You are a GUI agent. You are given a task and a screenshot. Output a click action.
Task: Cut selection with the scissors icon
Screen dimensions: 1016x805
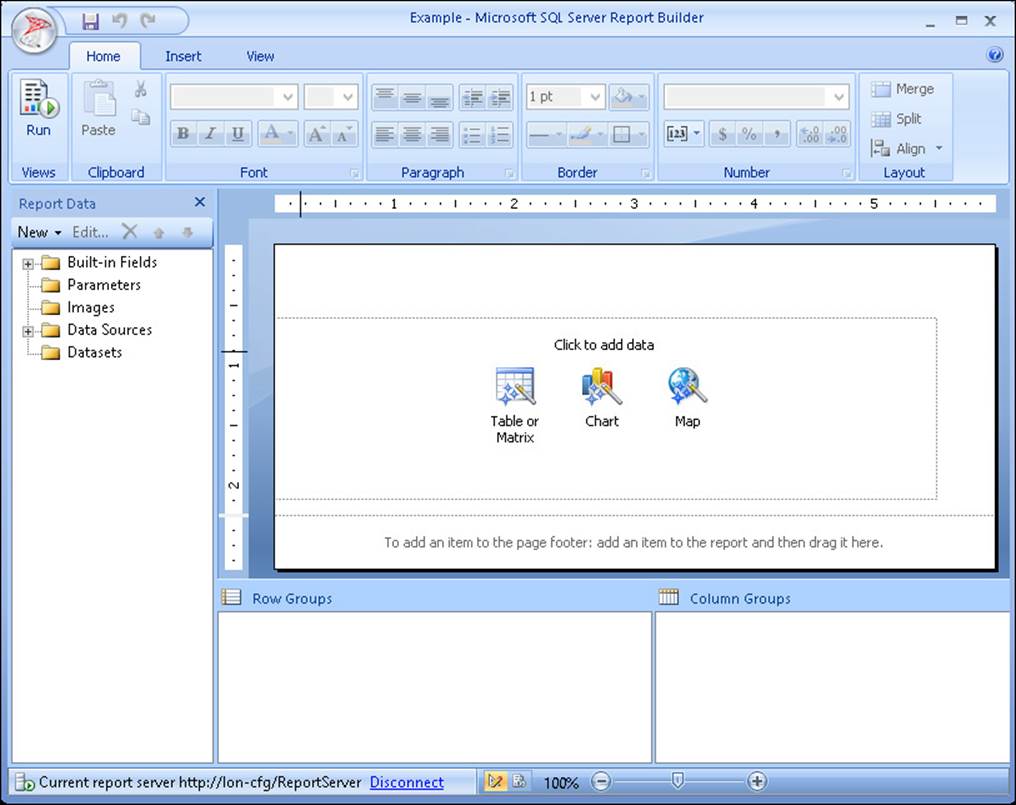(x=141, y=89)
